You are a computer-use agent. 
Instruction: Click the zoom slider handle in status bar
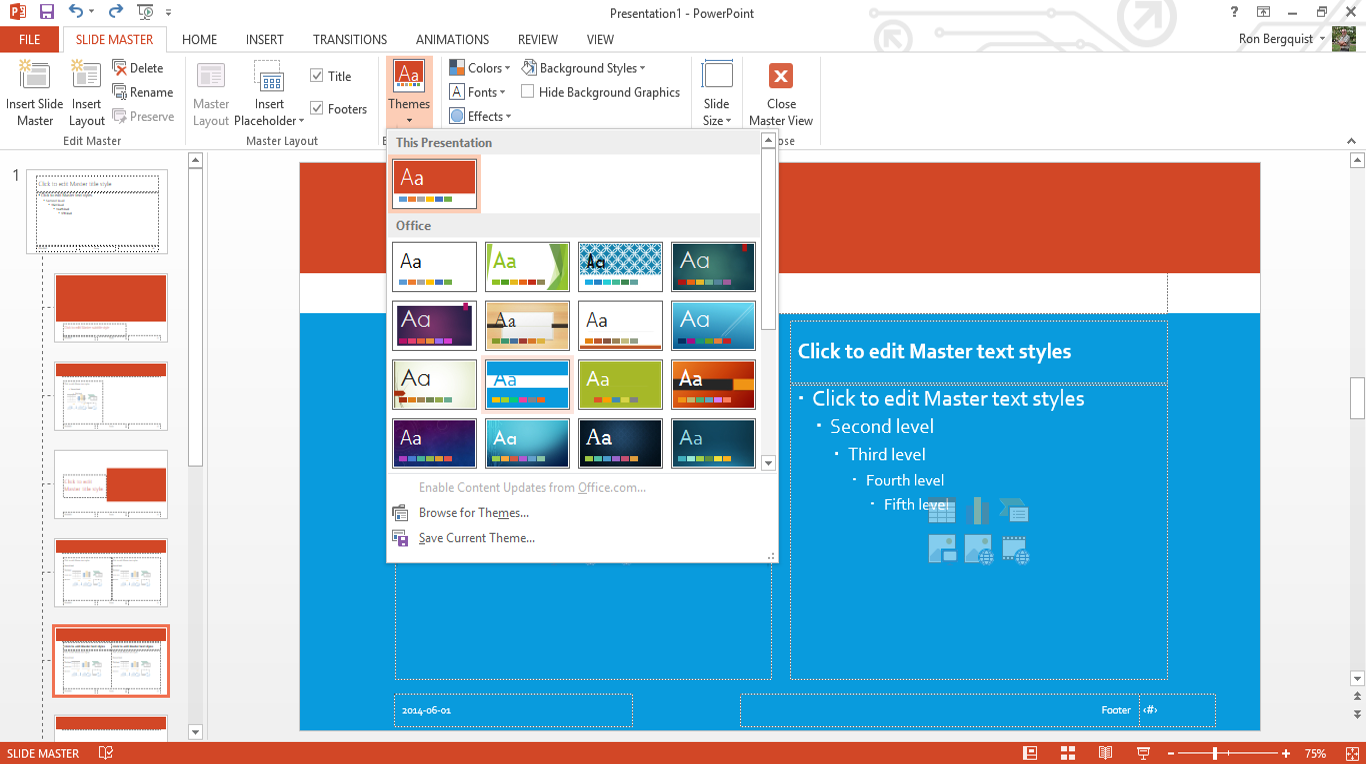coord(1215,753)
